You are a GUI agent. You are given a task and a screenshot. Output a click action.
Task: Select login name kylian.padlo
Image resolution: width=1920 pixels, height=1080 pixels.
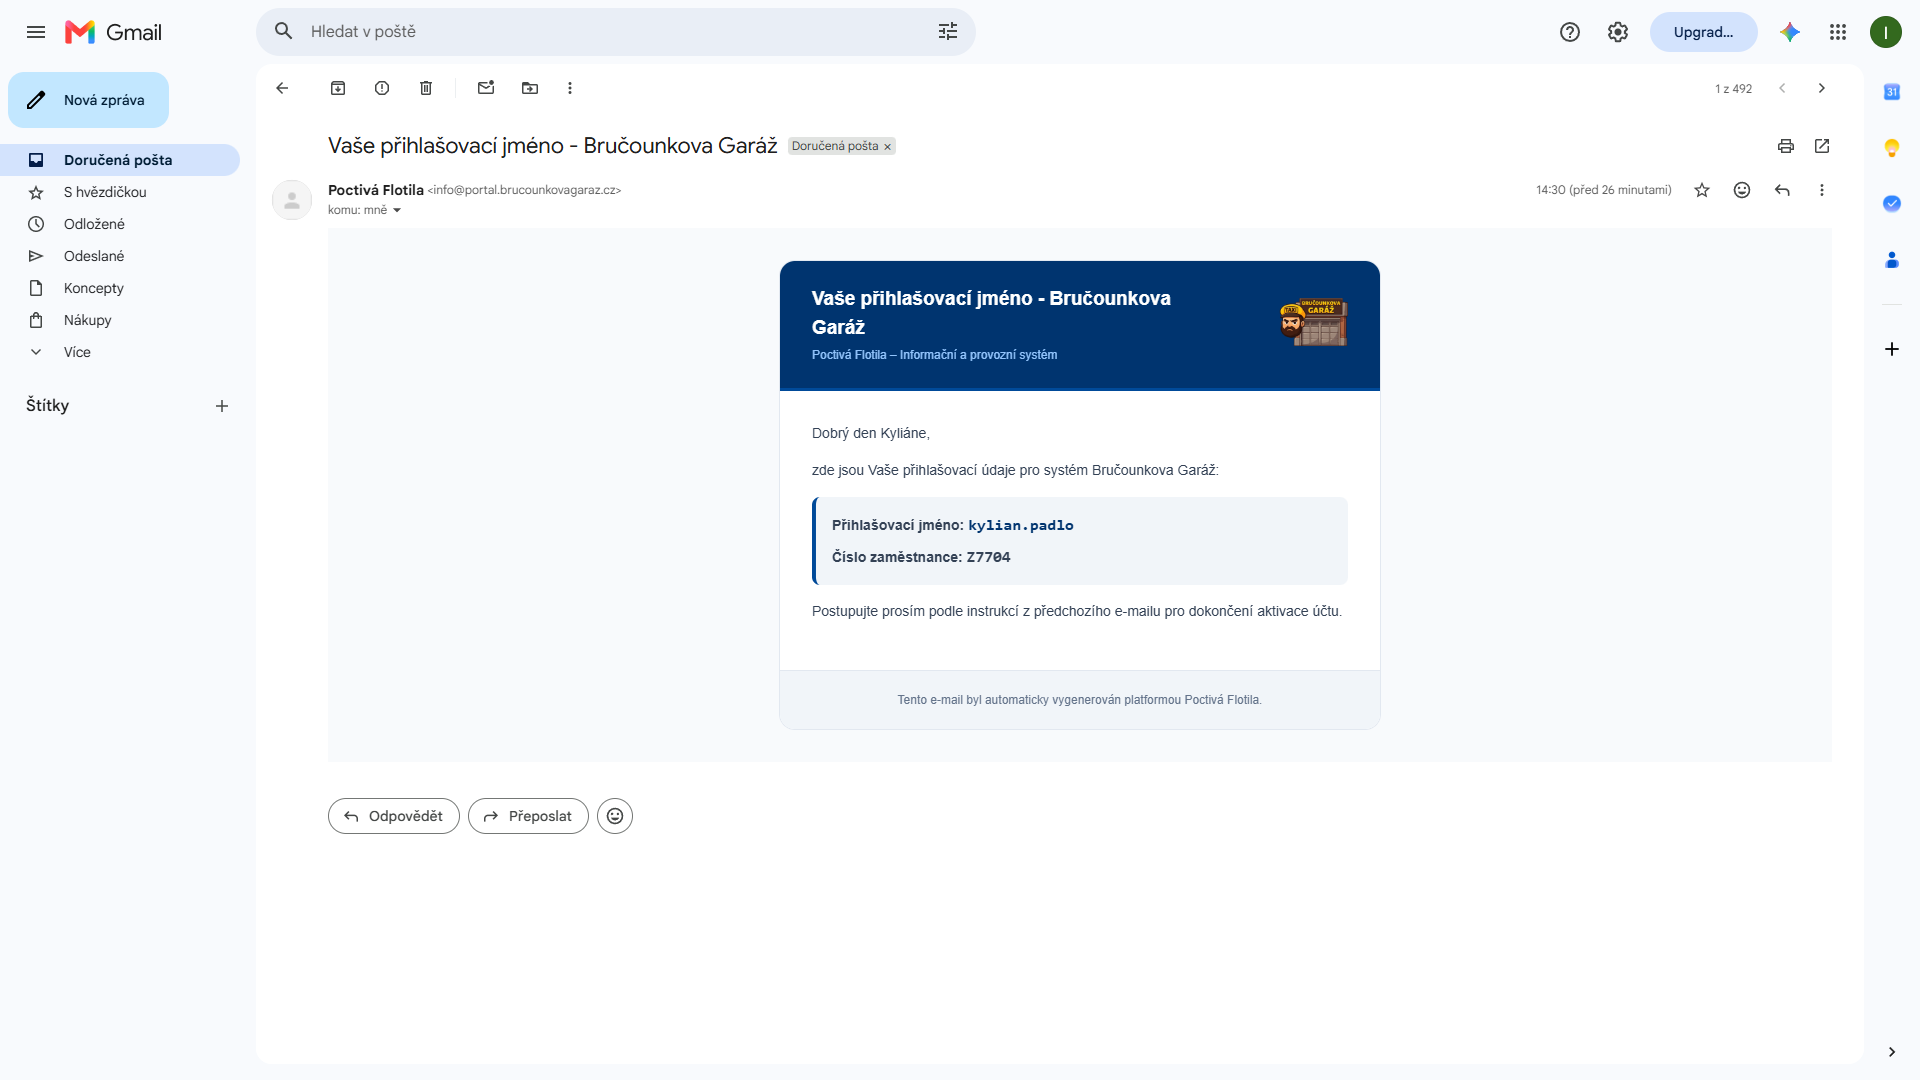coord(1021,525)
